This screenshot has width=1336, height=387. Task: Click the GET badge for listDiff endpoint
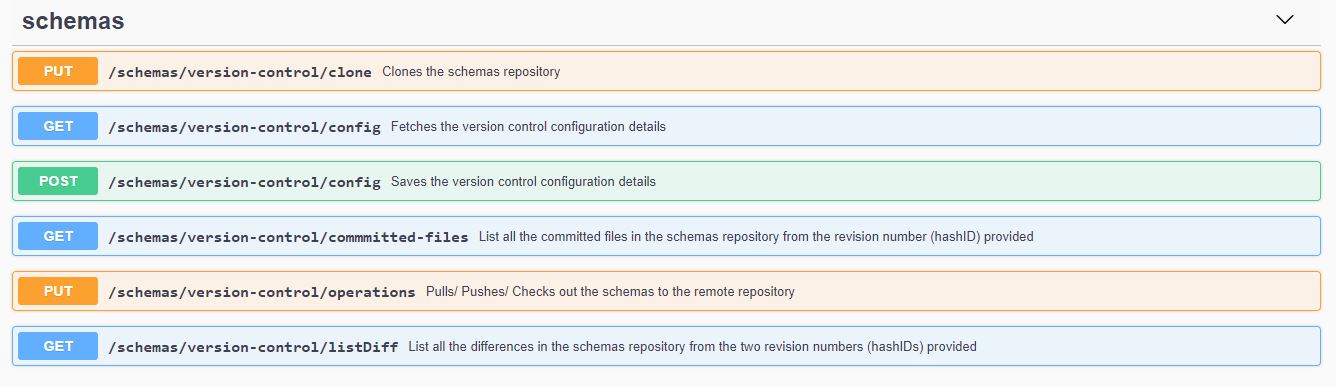click(x=58, y=346)
